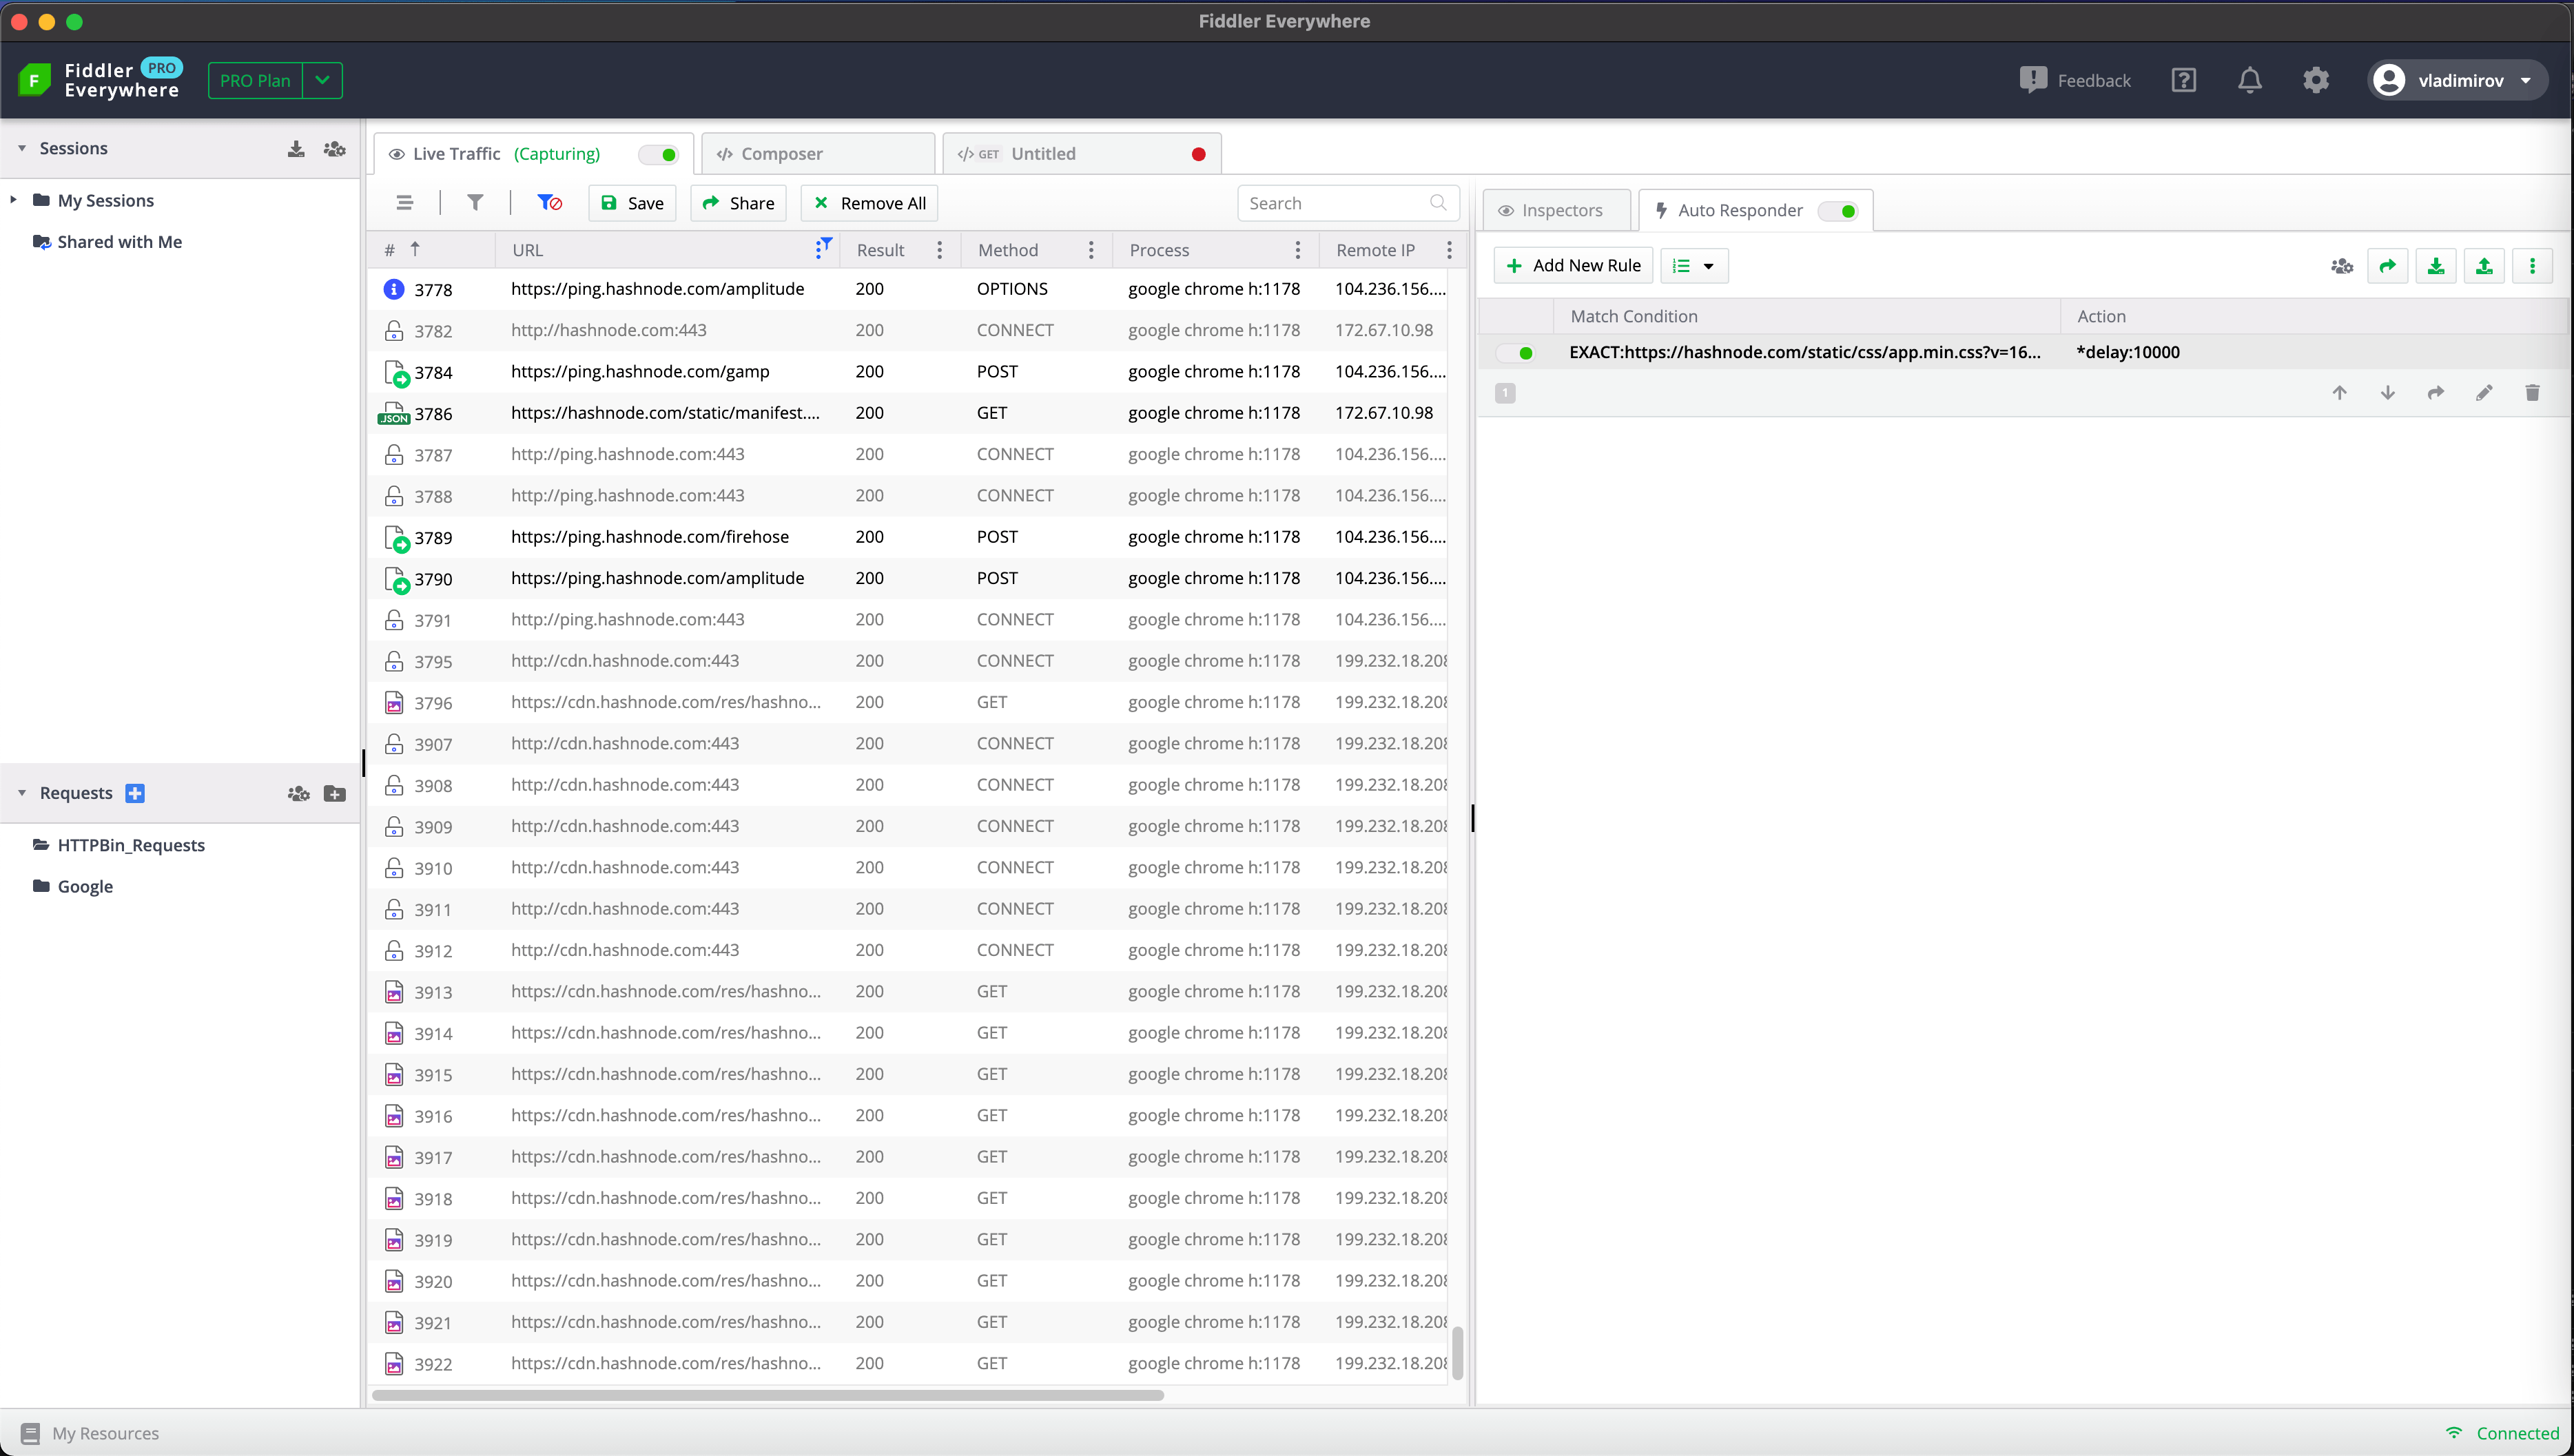Screen dimensions: 2574x1456
Task: Open the settings gear
Action: click(x=2316, y=80)
